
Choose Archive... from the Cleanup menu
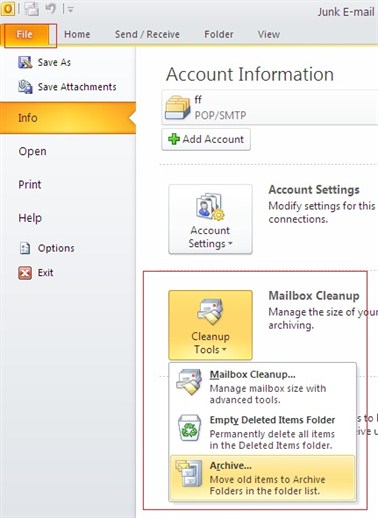pyautogui.click(x=263, y=478)
